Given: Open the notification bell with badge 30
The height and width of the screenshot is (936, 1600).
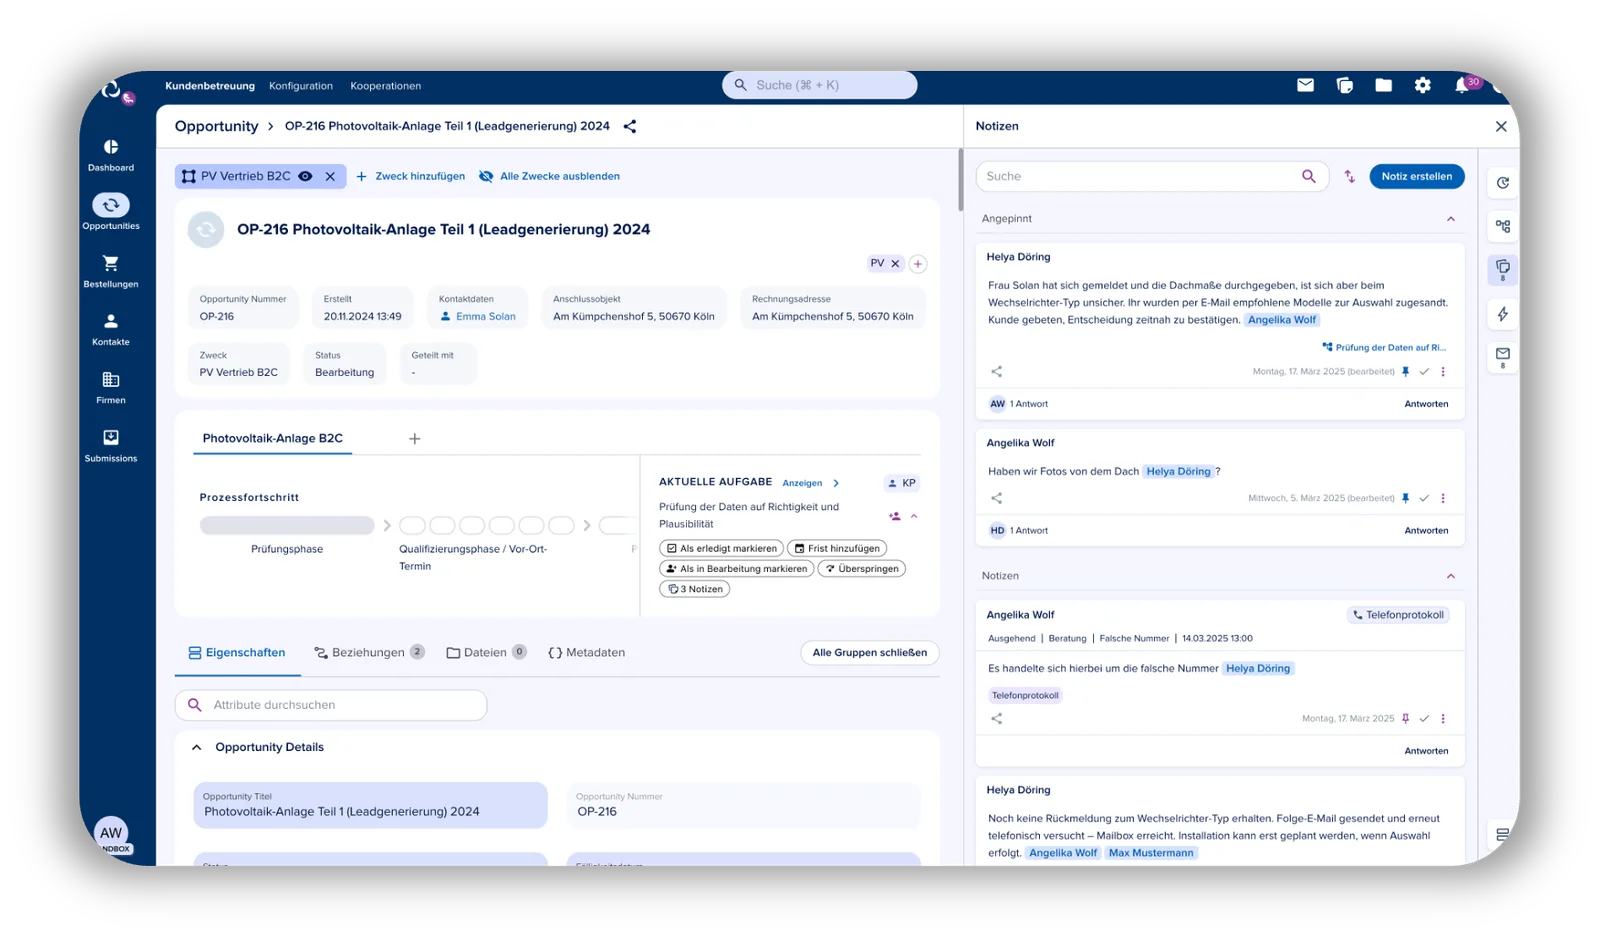Looking at the screenshot, I should click(1462, 85).
